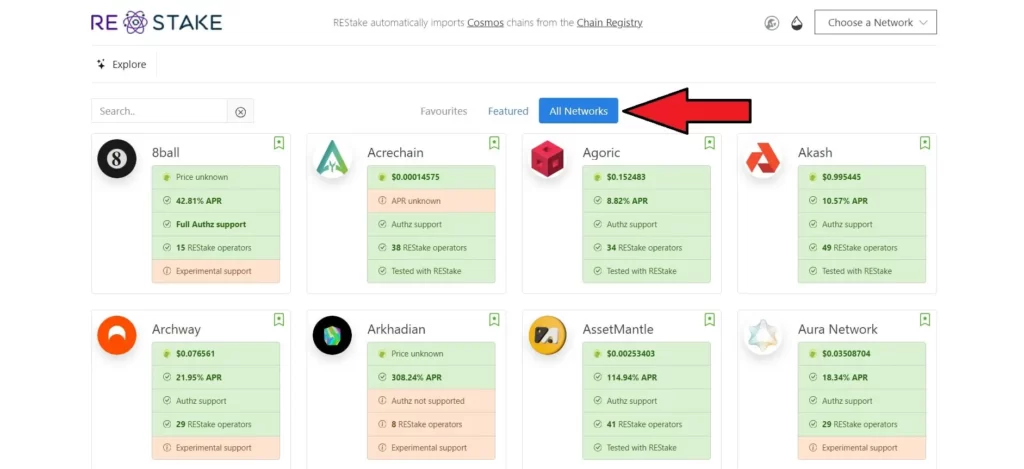This screenshot has width=1024, height=469.
Task: Click the circular helmet icon in the header
Action: (771, 23)
